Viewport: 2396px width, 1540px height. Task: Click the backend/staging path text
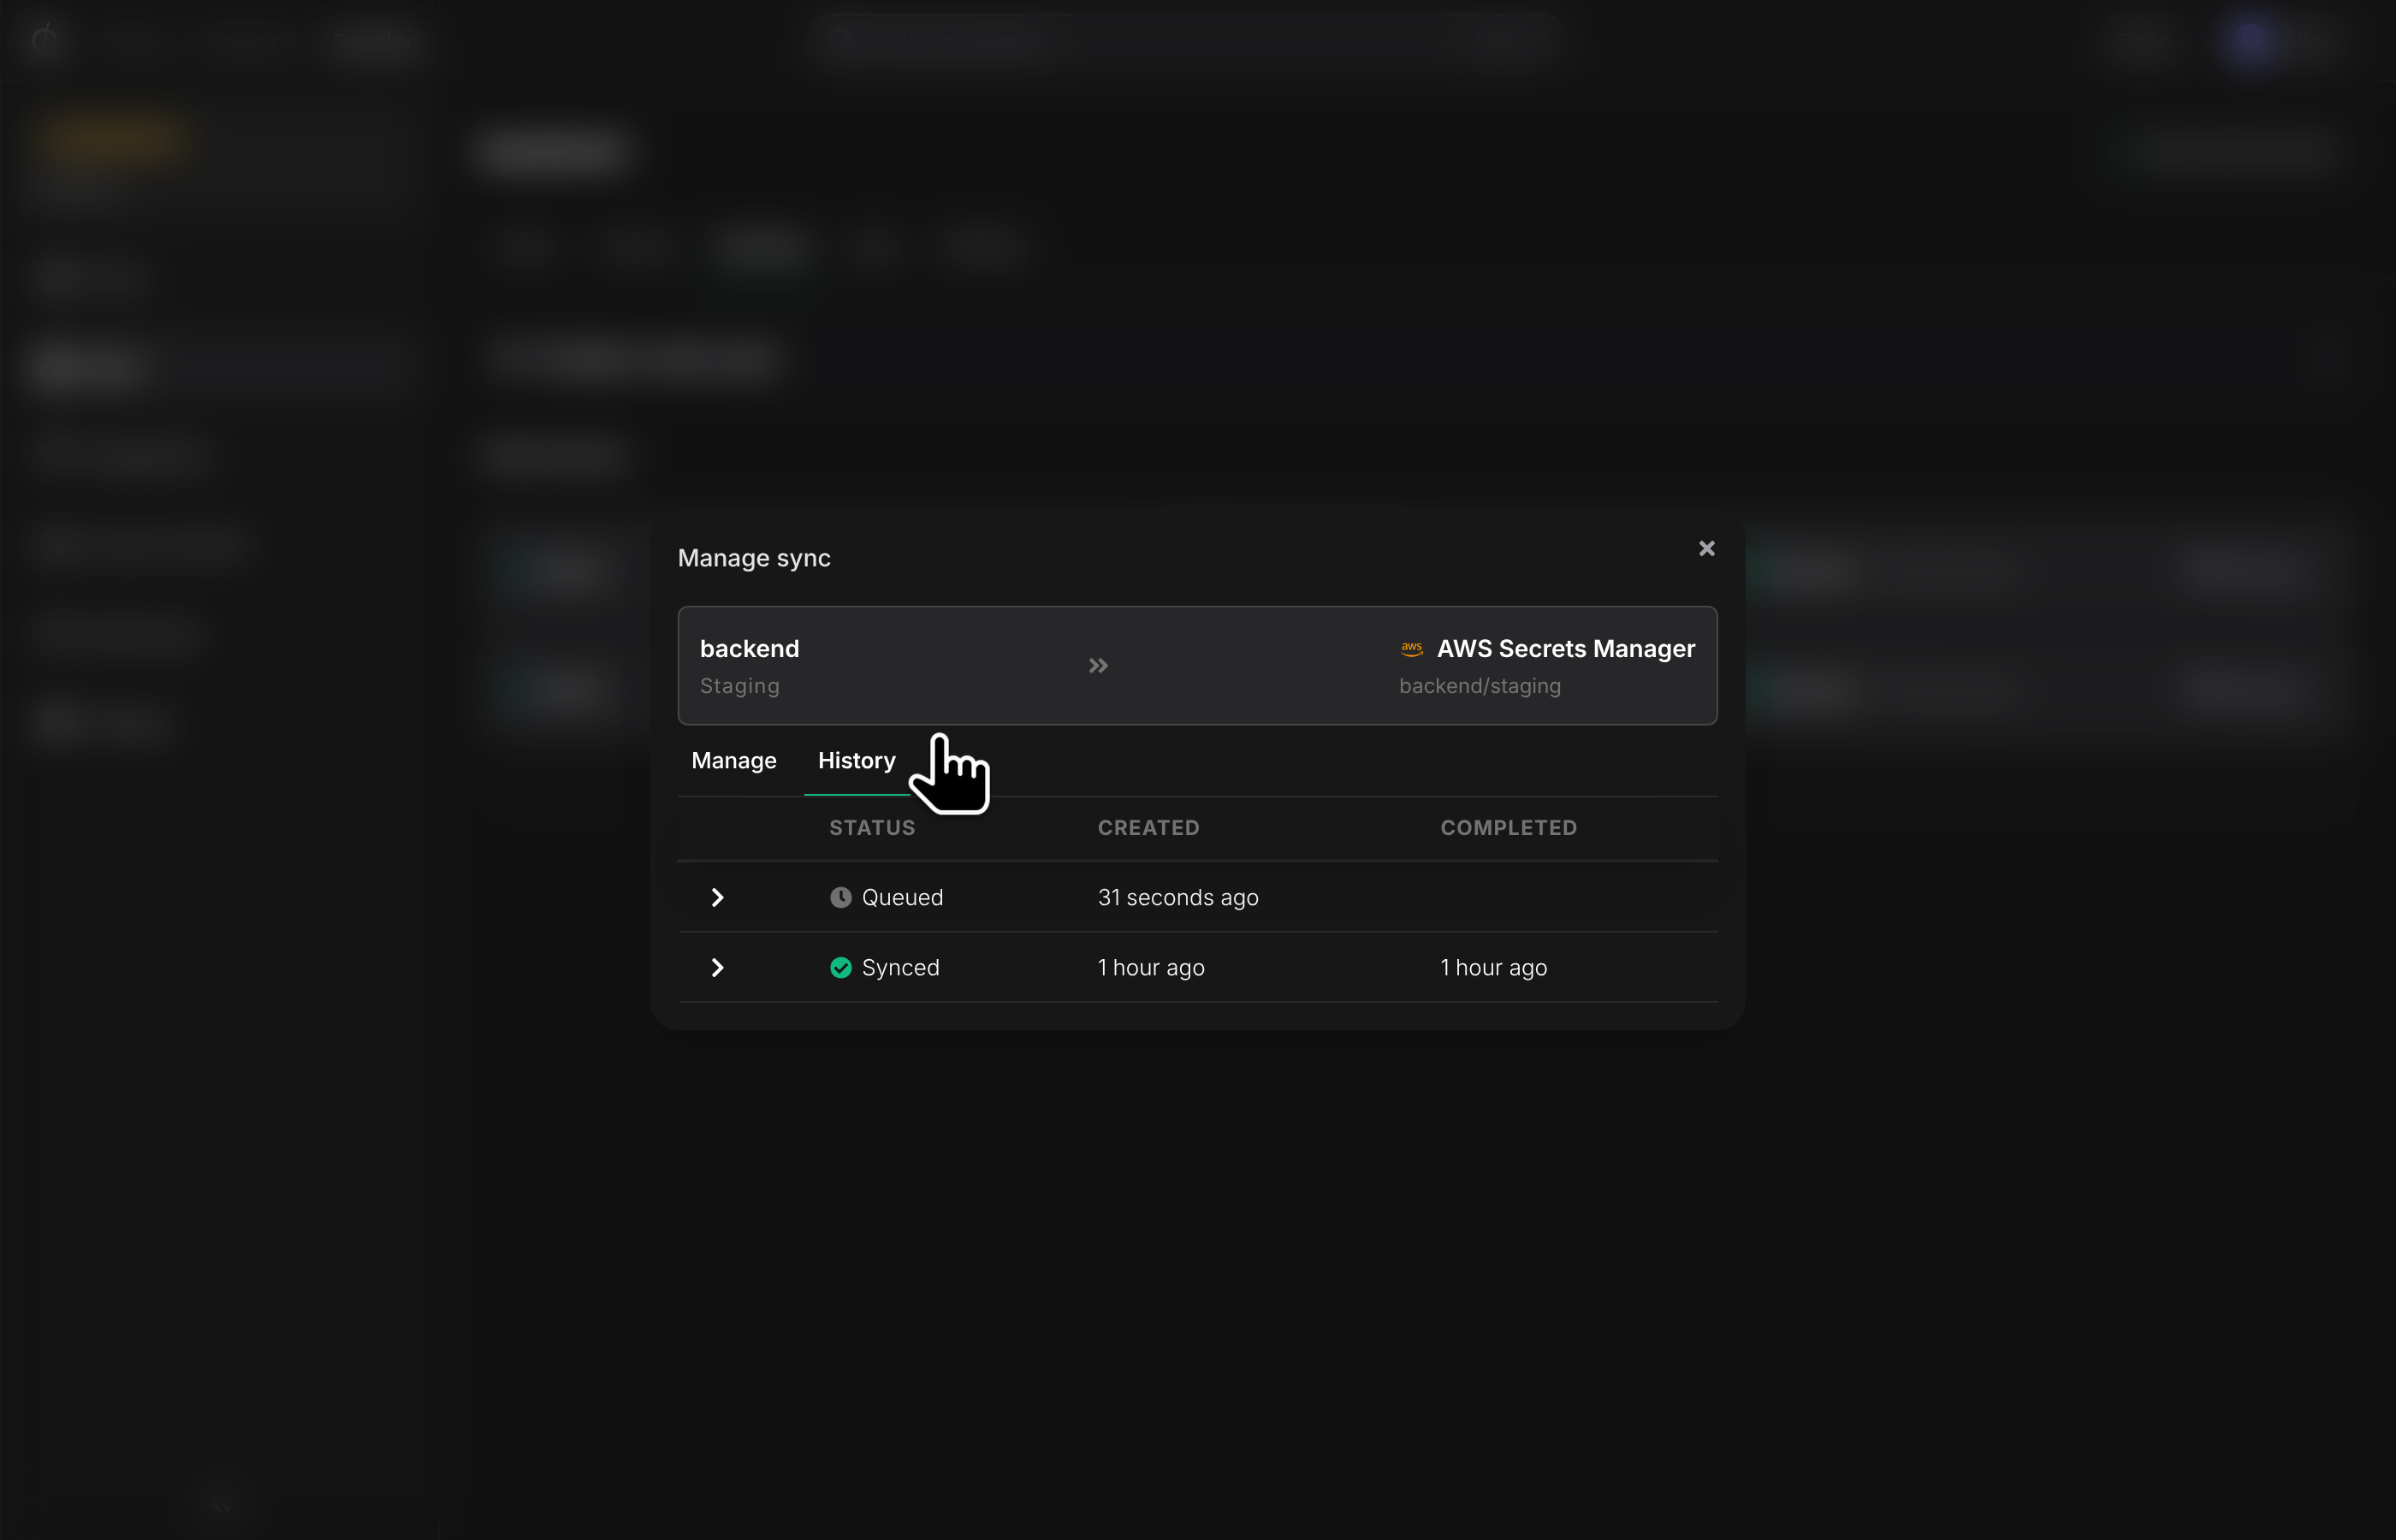(1479, 686)
